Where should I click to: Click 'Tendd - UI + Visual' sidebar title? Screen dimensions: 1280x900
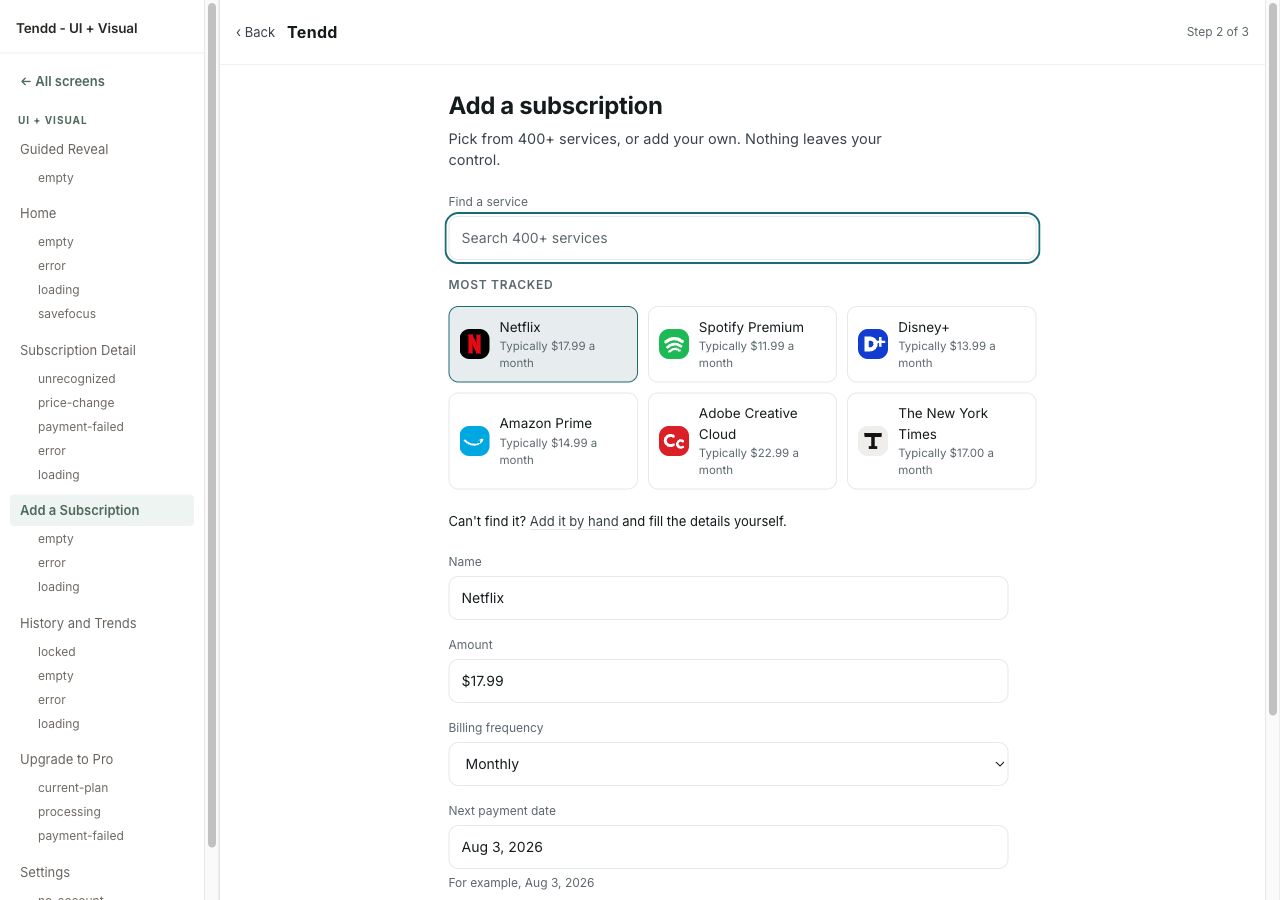(77, 28)
